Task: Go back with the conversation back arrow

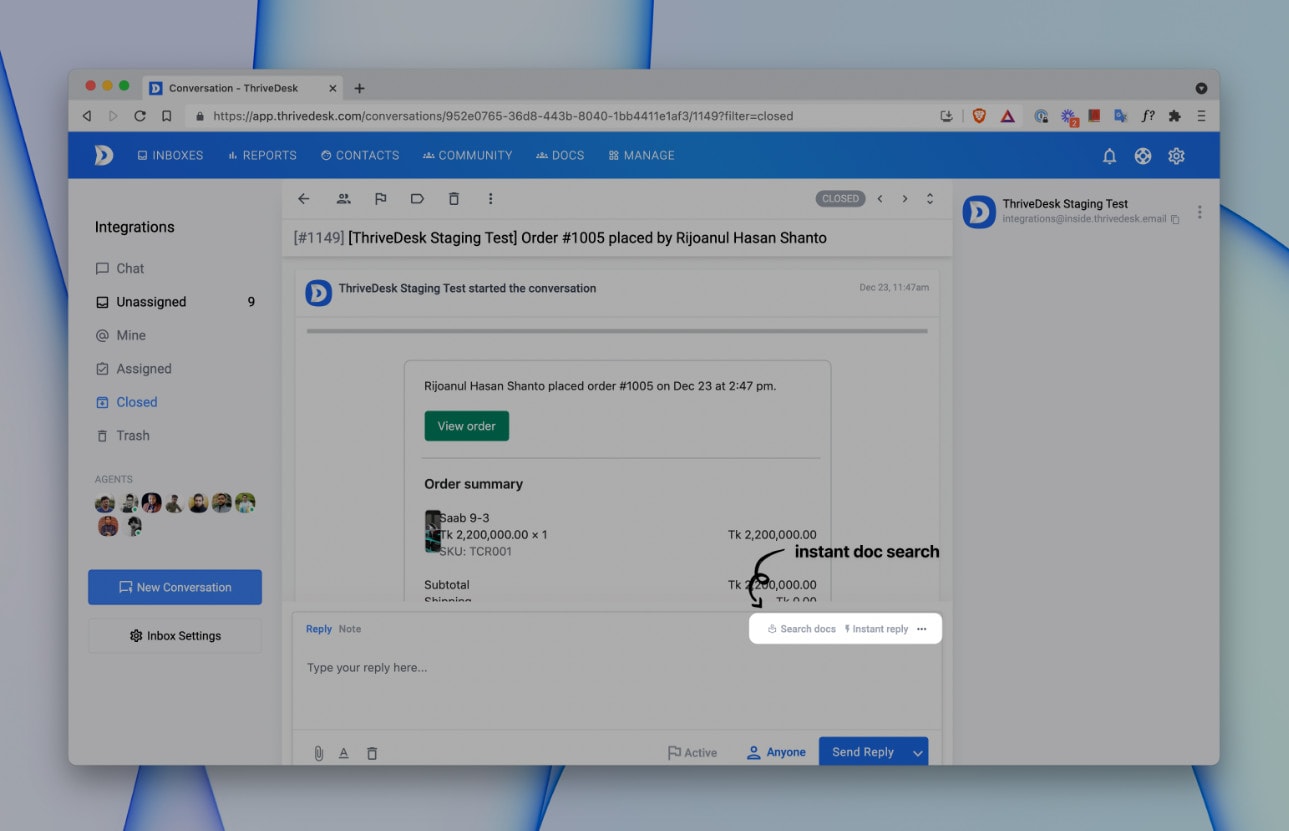Action: tap(304, 199)
